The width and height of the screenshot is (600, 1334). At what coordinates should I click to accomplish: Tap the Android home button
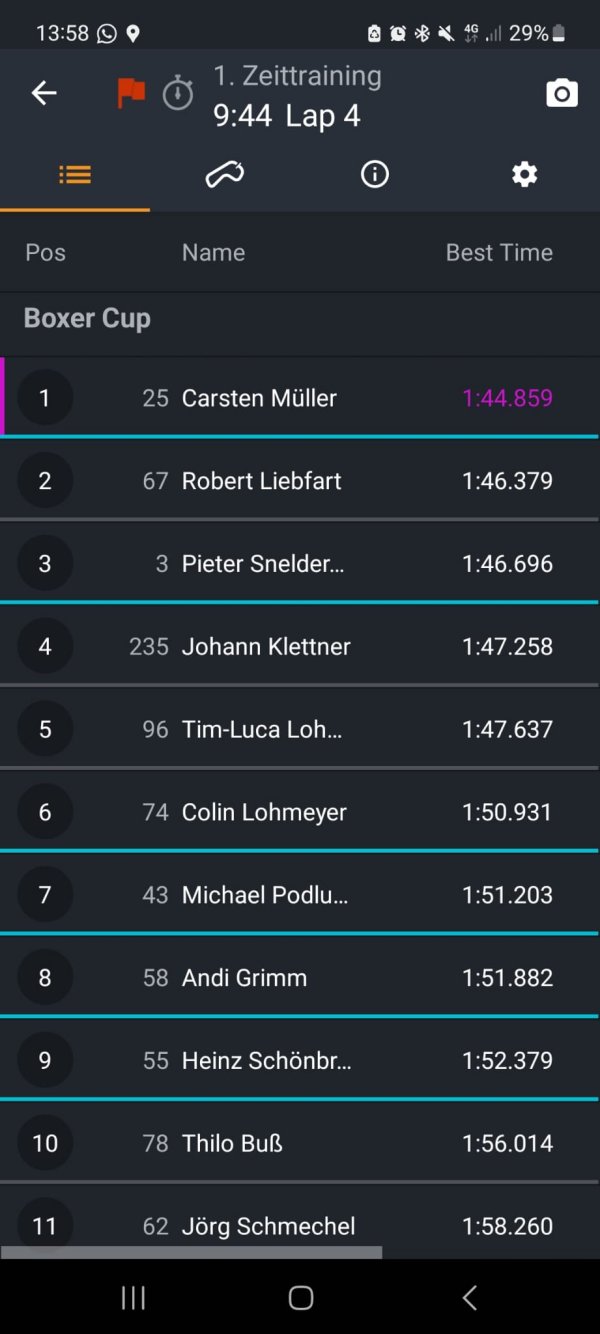coord(300,1298)
